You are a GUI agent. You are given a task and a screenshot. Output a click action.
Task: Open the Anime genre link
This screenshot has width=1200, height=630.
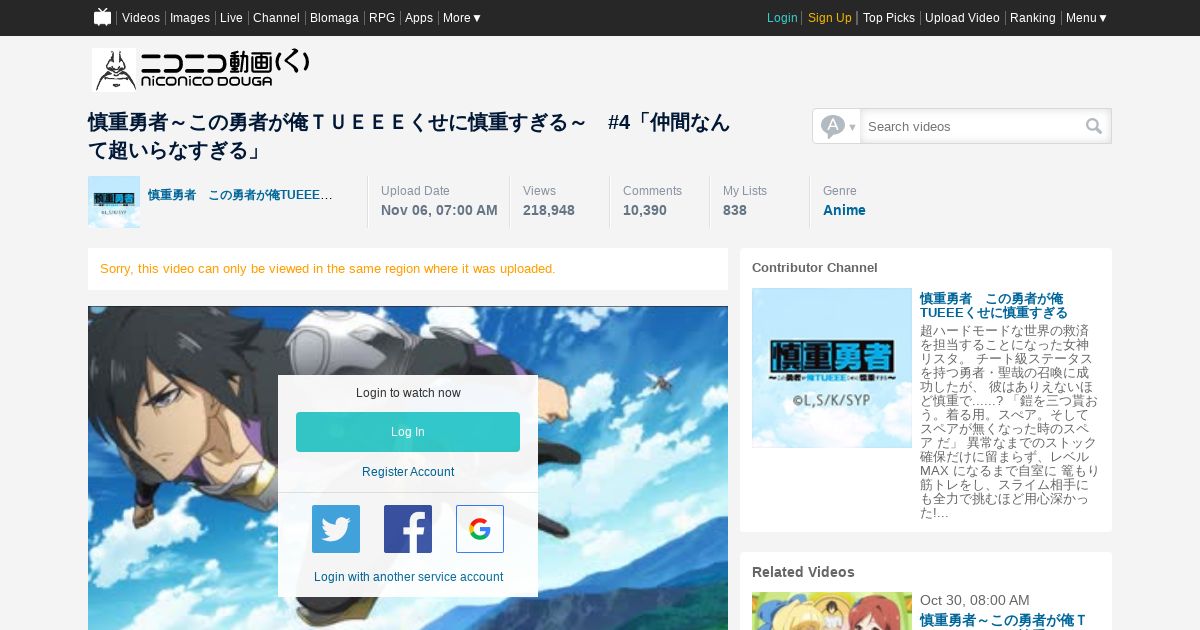click(844, 210)
